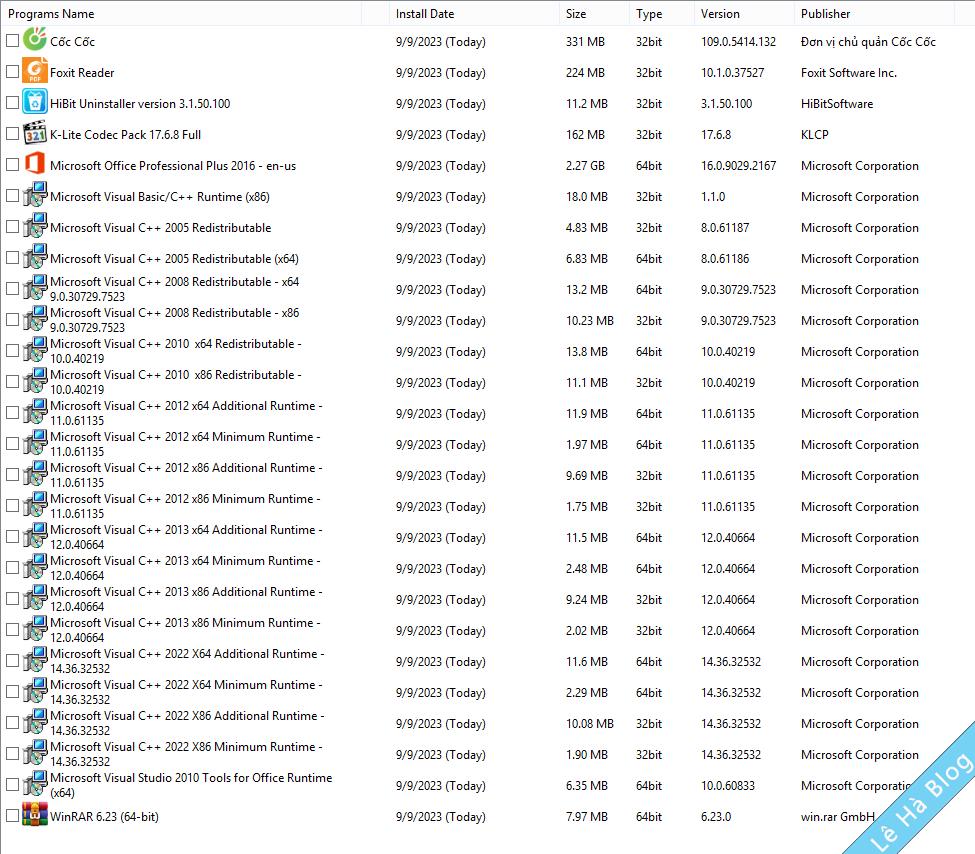975x854 pixels.
Task: Click icon of Visual Studio 2010 Tools for Office Runtime
Action: point(35,784)
